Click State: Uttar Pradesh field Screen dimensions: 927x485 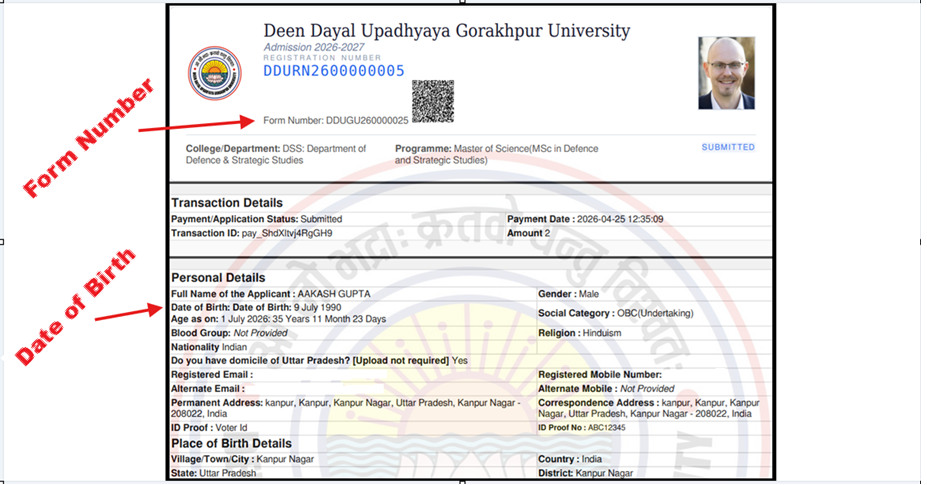[x=213, y=473]
